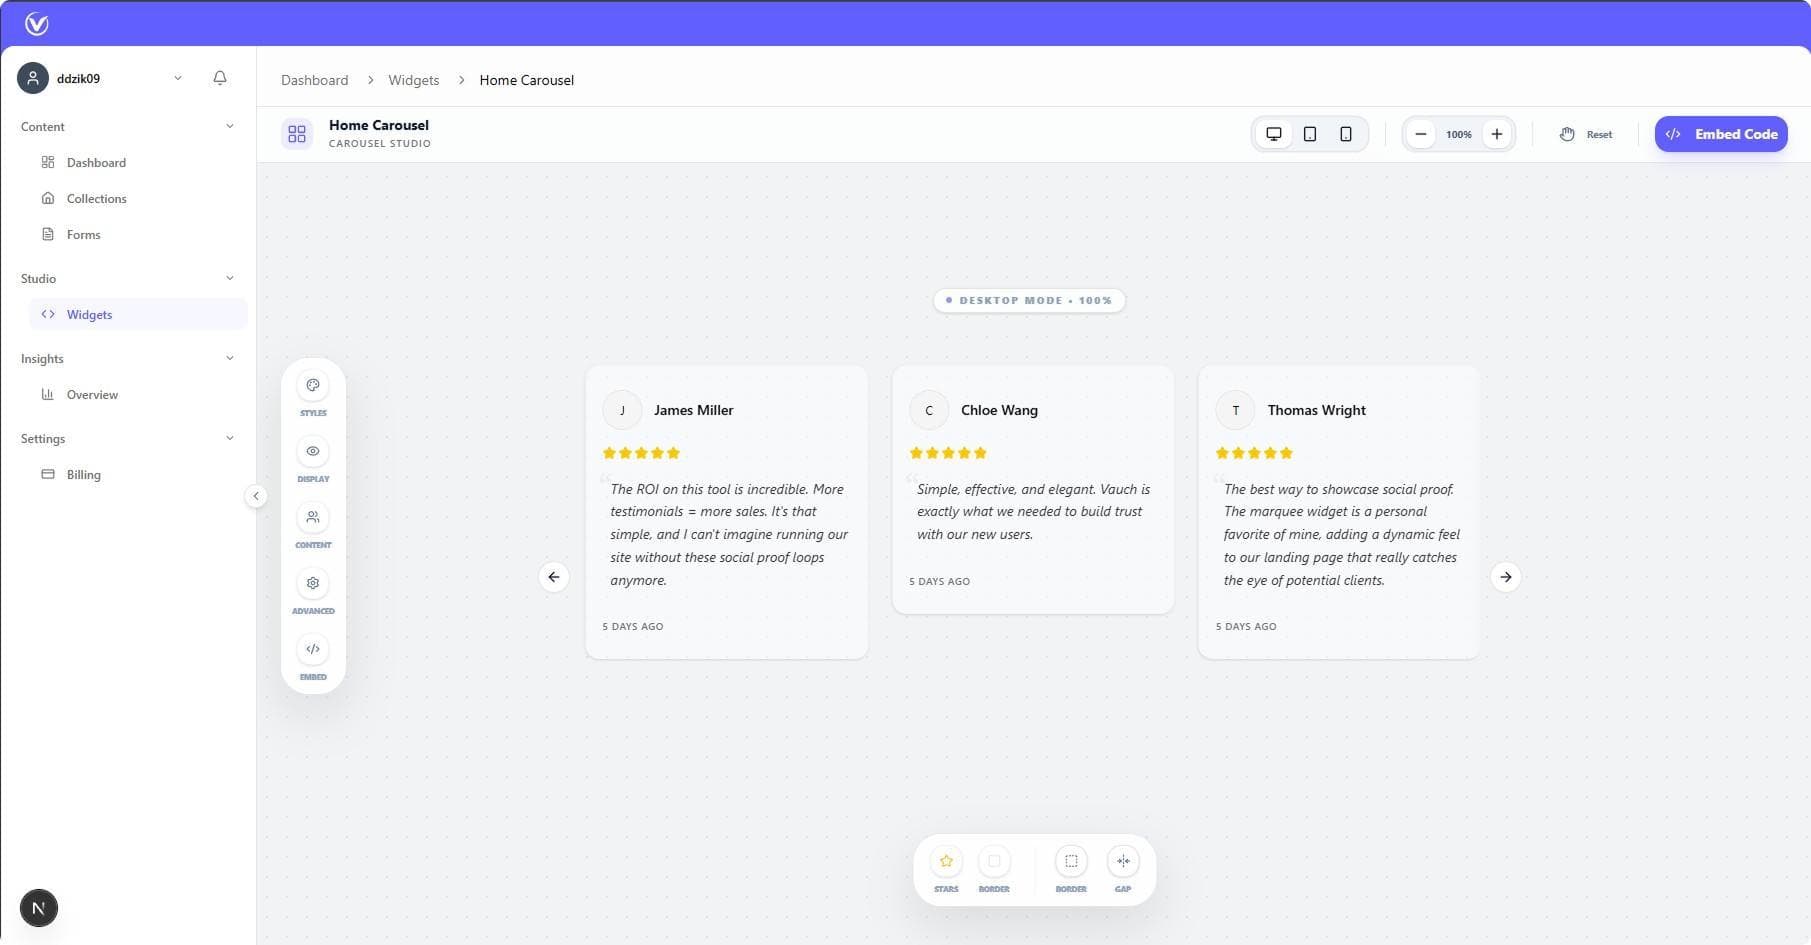Select Billing under Settings
Screen dimensions: 1811x945
[83, 474]
